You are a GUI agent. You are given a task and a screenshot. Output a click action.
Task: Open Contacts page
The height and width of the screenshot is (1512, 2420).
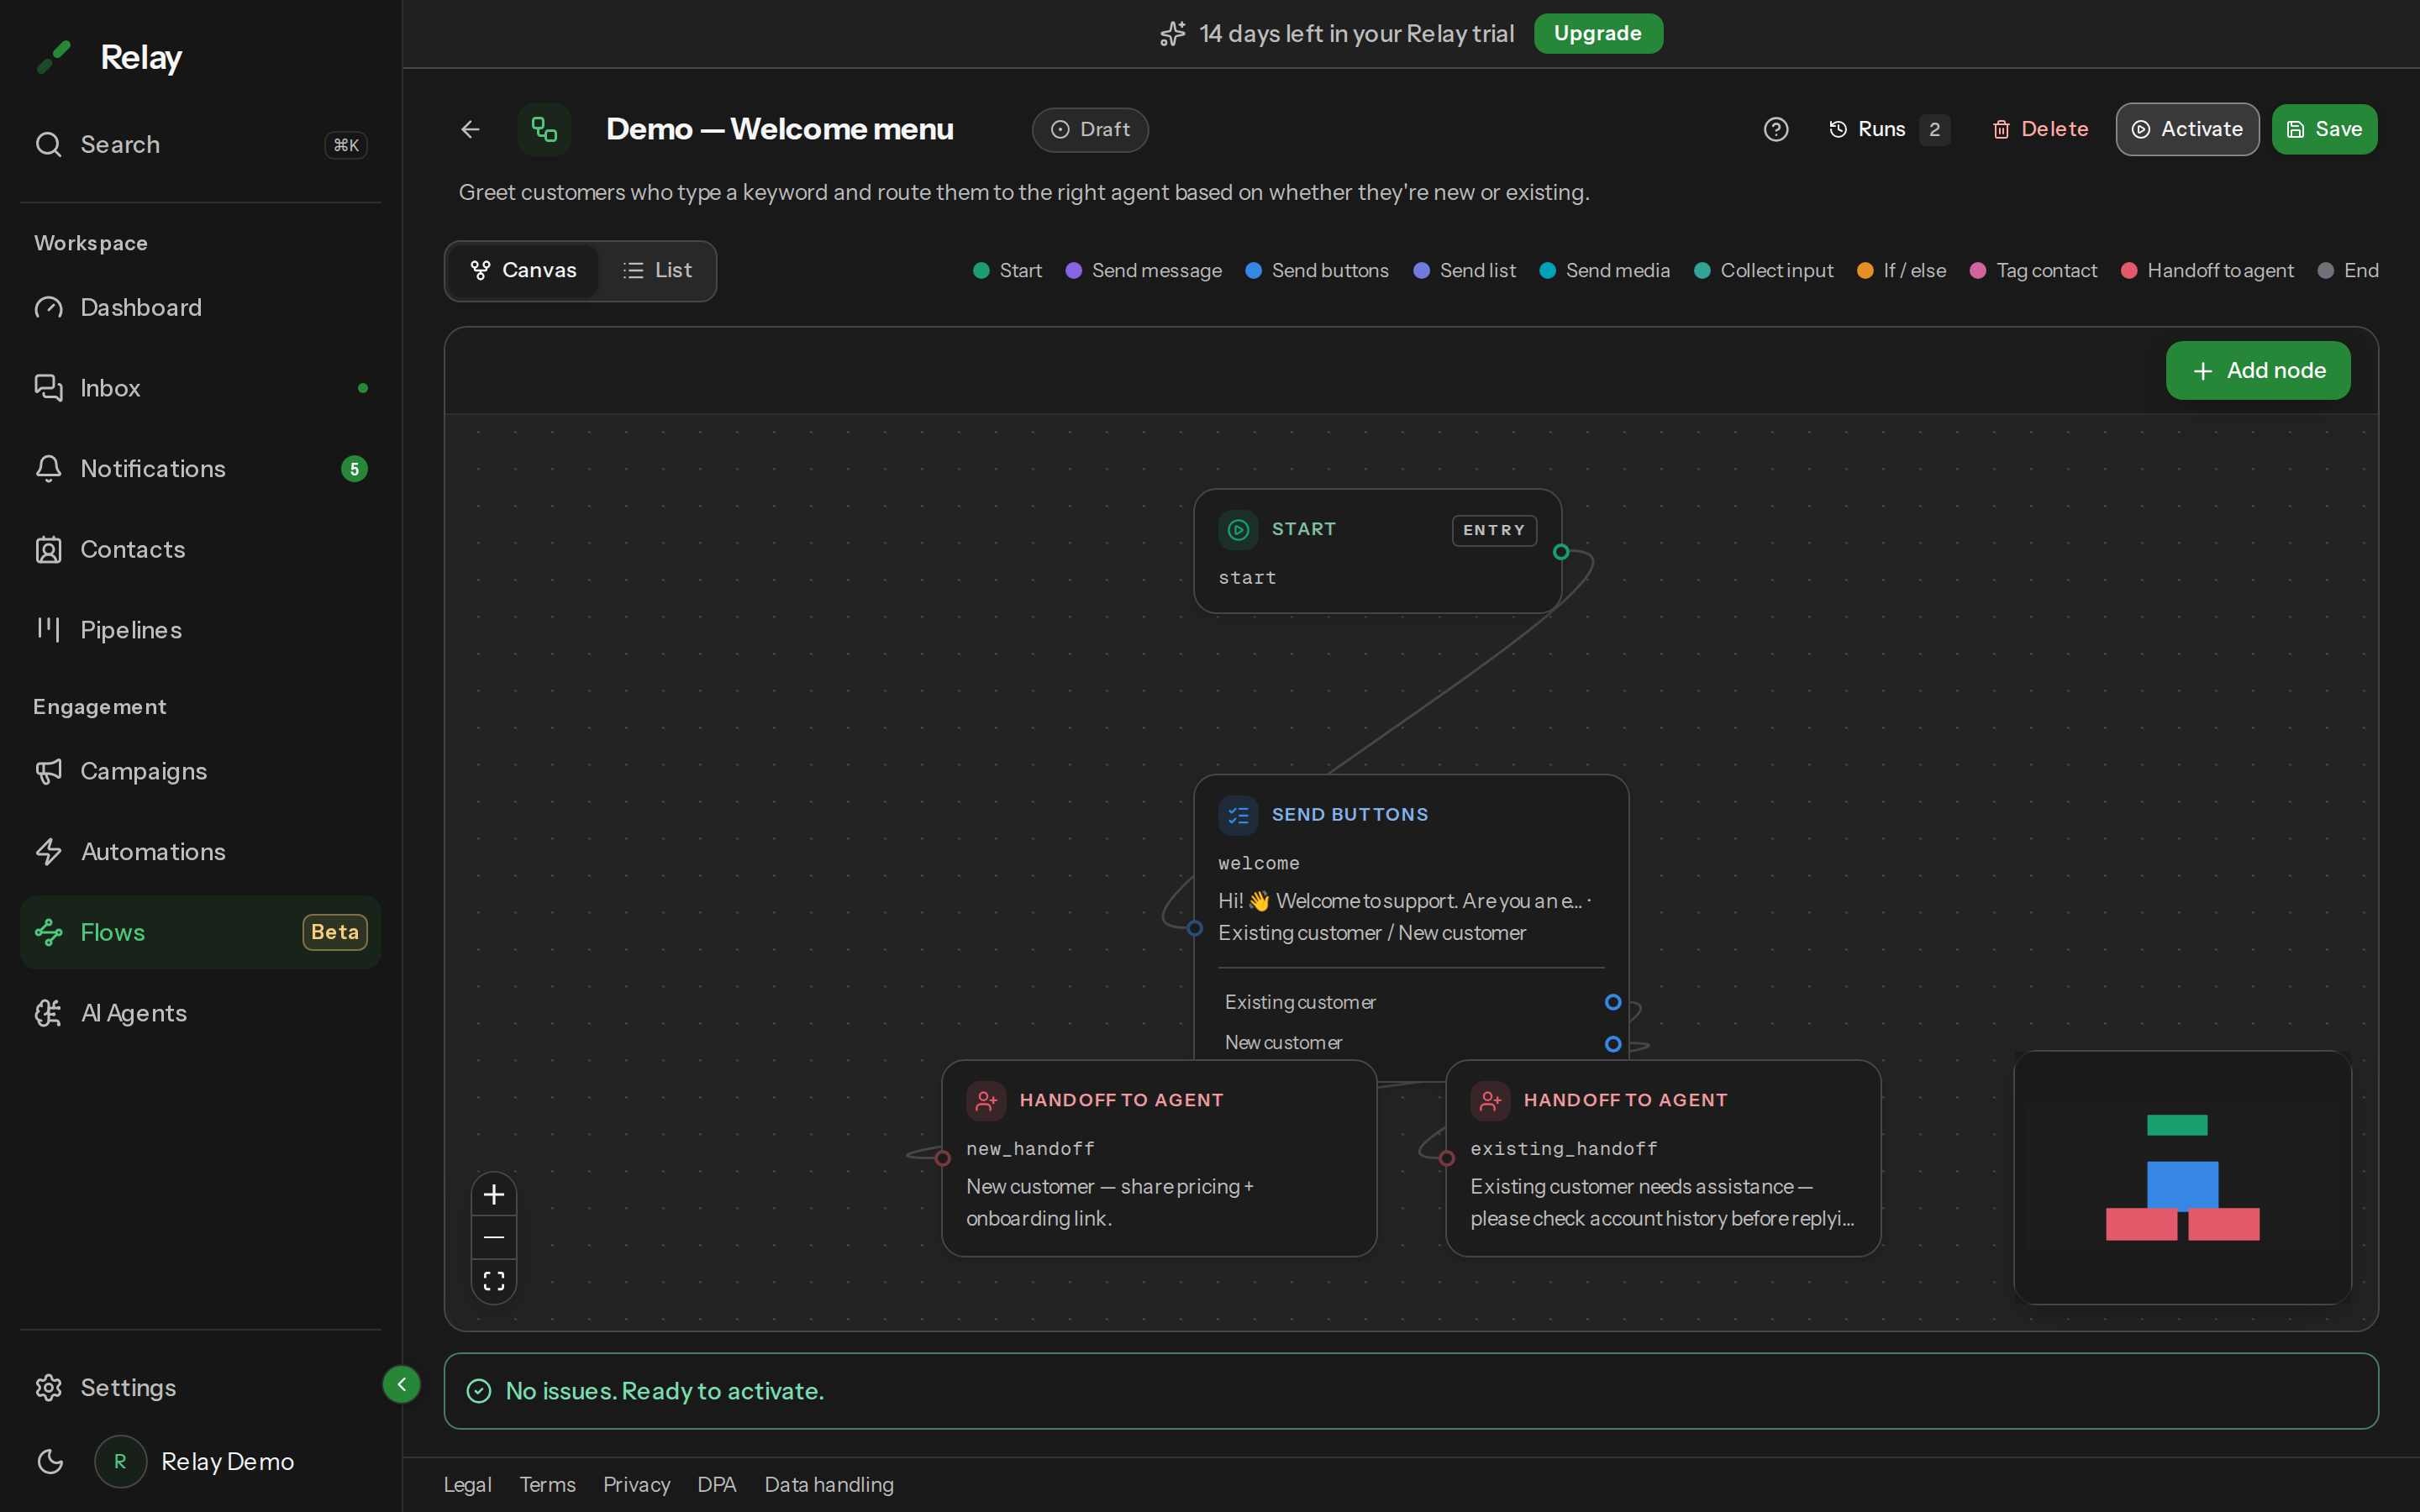point(200,549)
